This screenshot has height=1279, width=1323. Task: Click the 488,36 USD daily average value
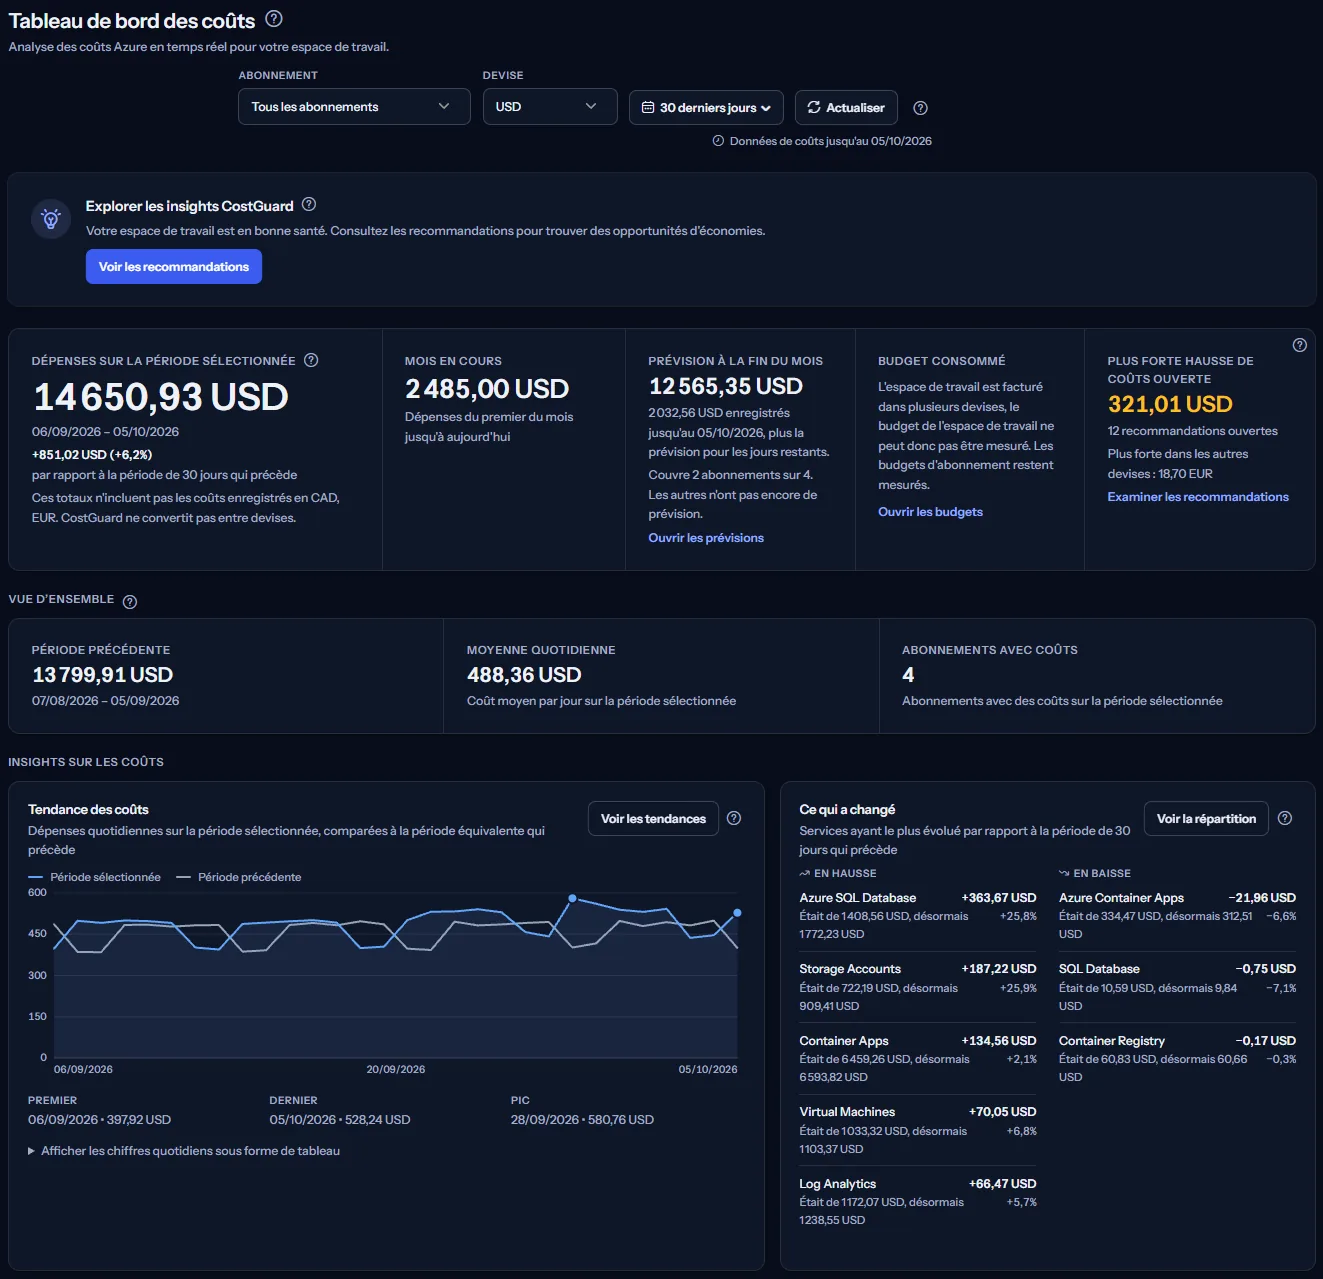[524, 675]
